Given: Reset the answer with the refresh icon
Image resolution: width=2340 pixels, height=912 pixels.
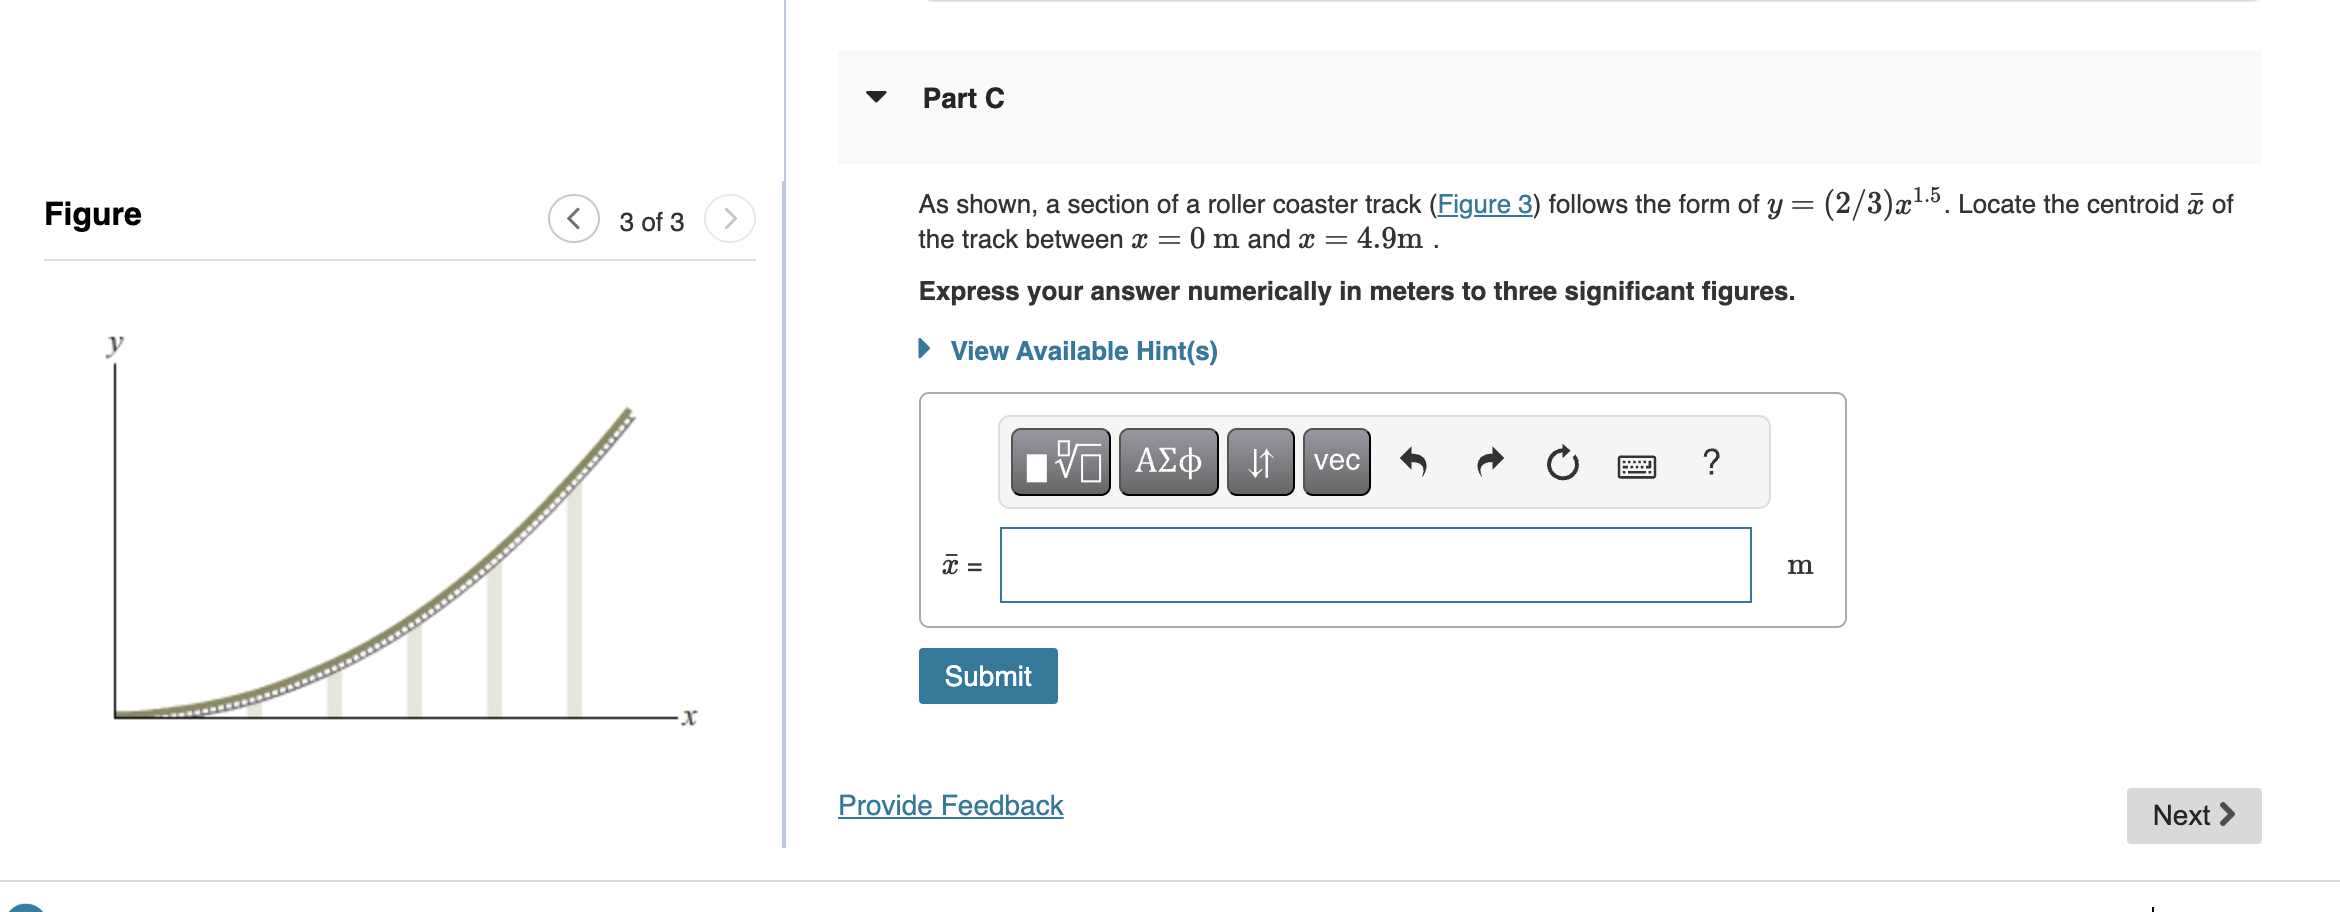Looking at the screenshot, I should [1561, 464].
